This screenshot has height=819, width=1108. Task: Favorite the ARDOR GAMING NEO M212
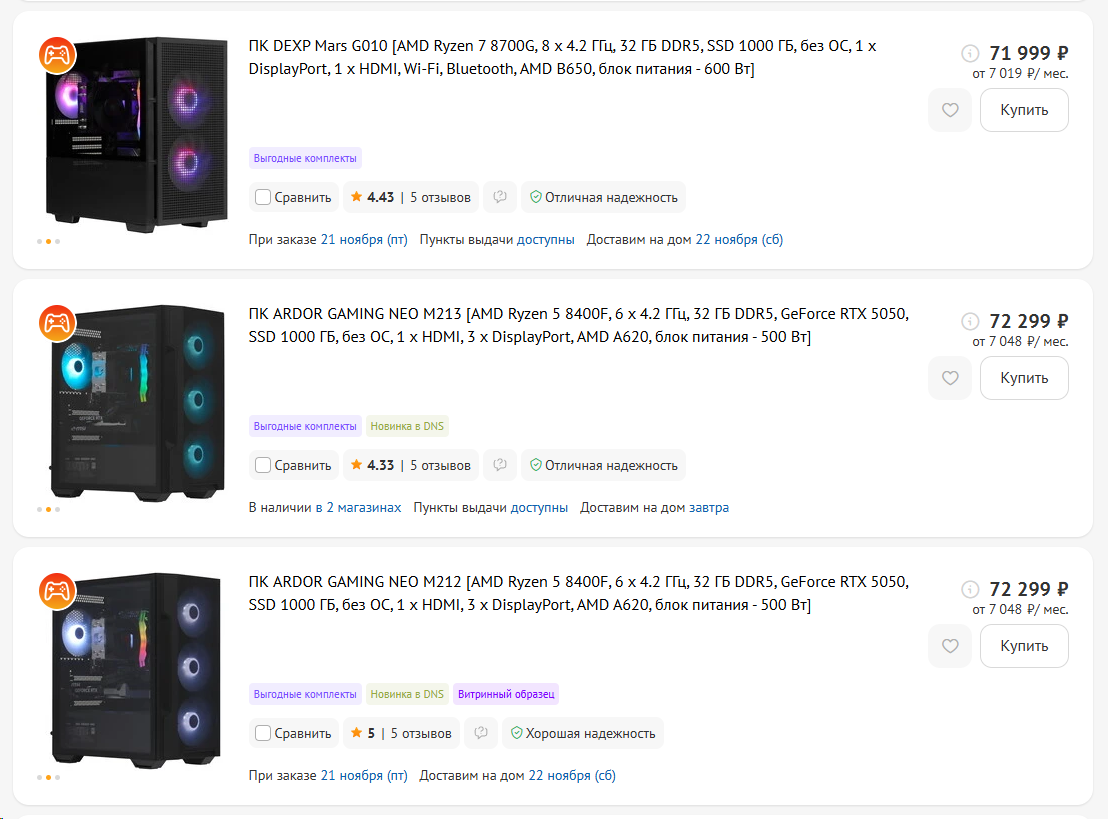click(950, 646)
